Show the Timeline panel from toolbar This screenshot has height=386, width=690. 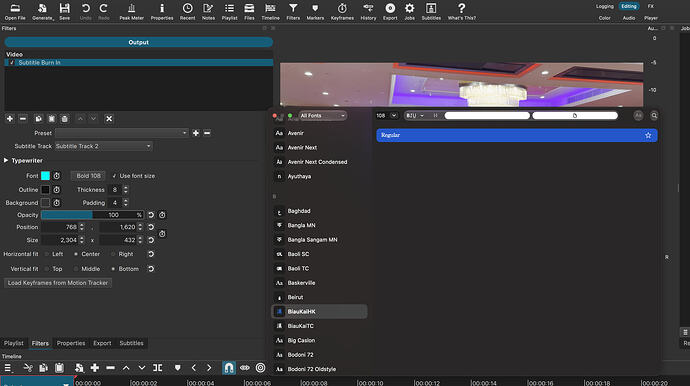pyautogui.click(x=271, y=12)
